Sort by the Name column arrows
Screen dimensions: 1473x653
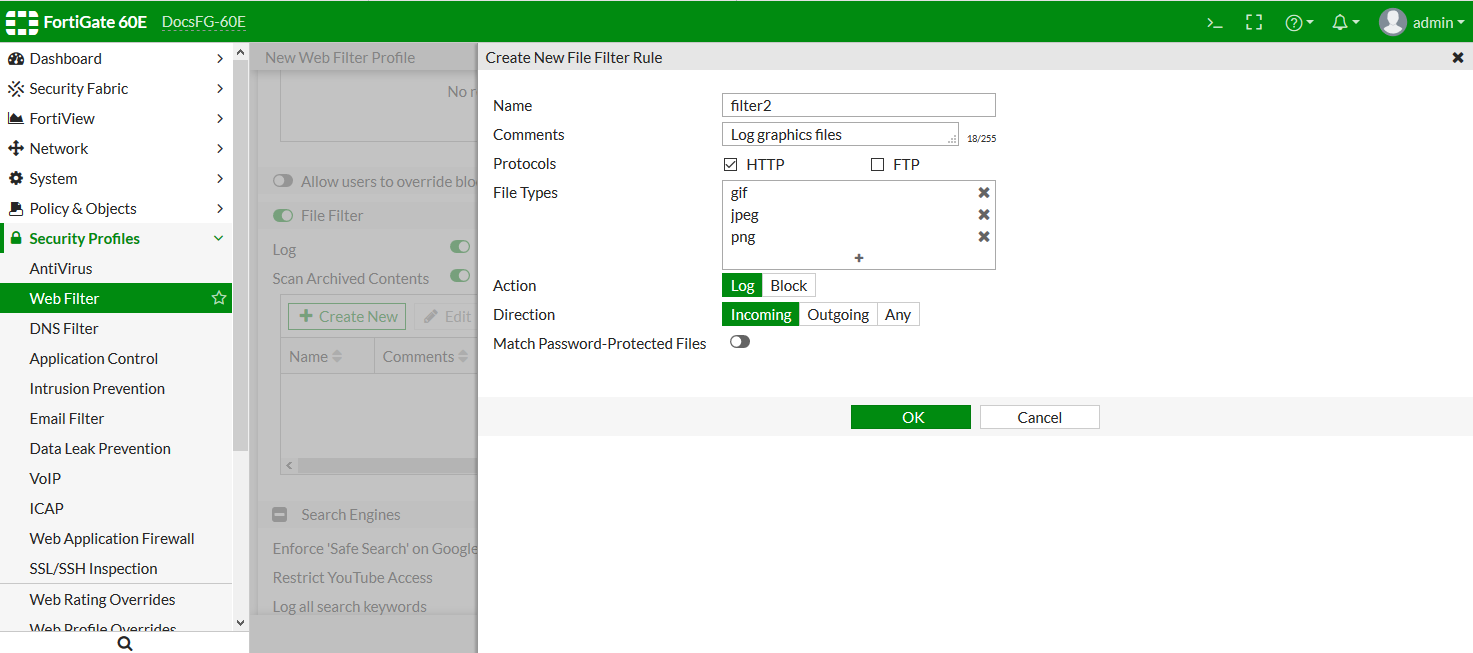[337, 357]
